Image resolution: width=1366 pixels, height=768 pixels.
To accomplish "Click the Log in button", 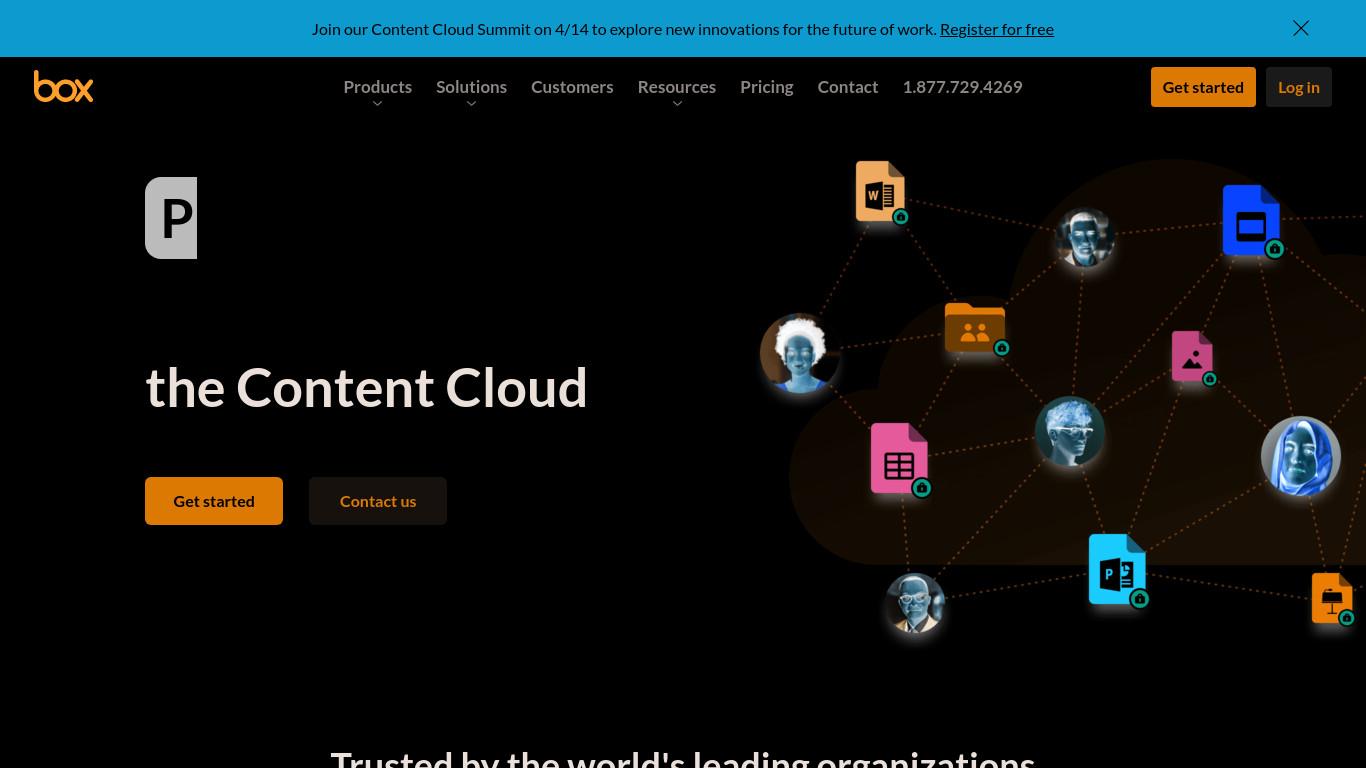I will [1298, 87].
